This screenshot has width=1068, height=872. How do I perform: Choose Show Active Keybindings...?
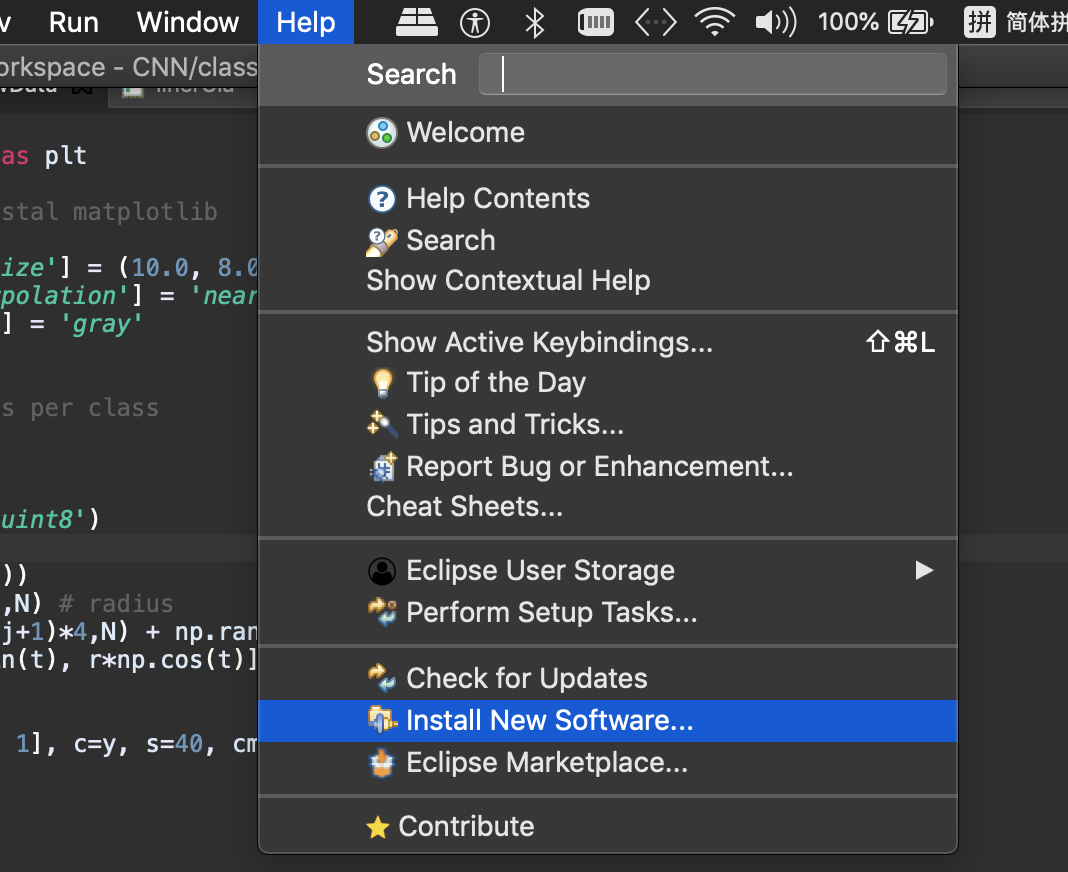point(608,342)
